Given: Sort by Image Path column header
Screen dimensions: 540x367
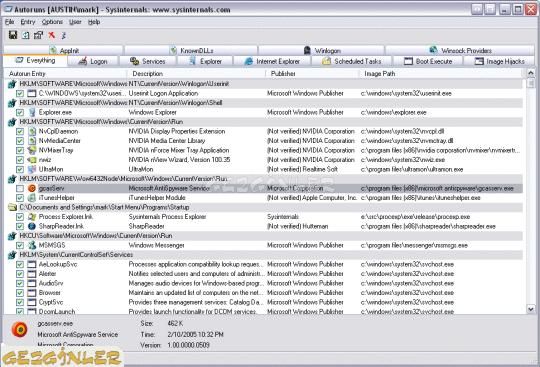Looking at the screenshot, I should pyautogui.click(x=442, y=74).
